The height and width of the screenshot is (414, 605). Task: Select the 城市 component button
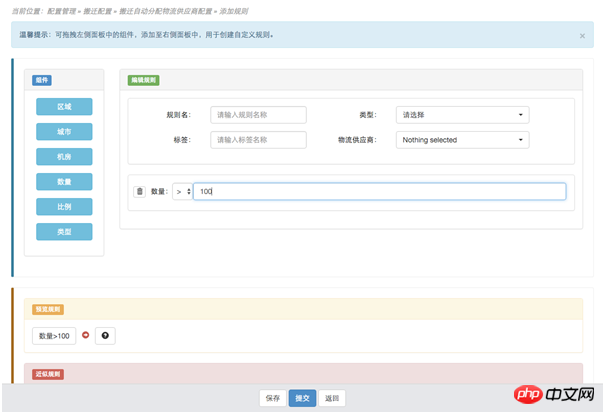(64, 131)
